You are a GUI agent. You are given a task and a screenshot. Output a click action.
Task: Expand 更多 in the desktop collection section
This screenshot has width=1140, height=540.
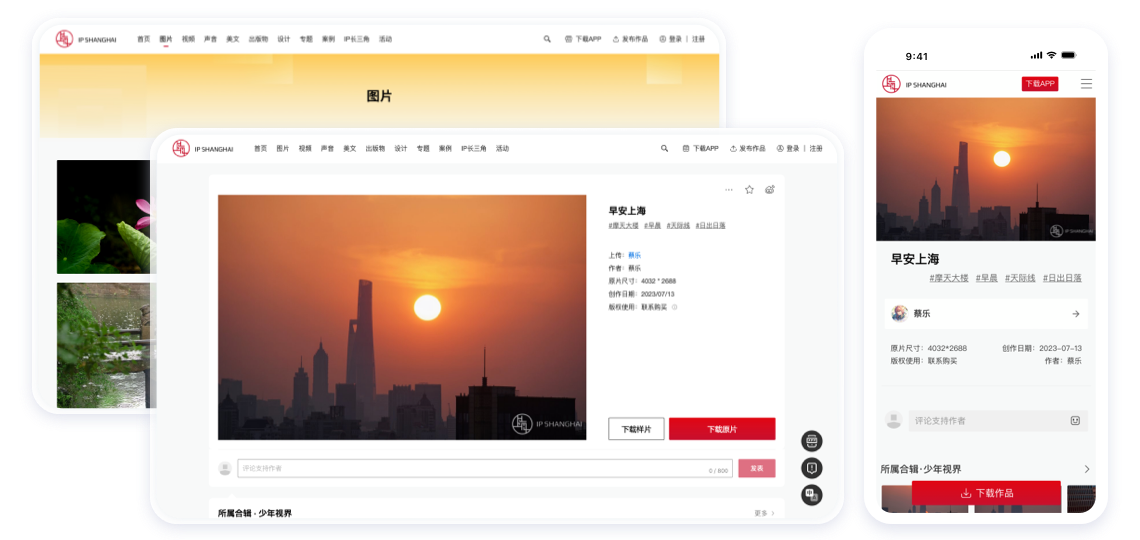click(x=764, y=513)
